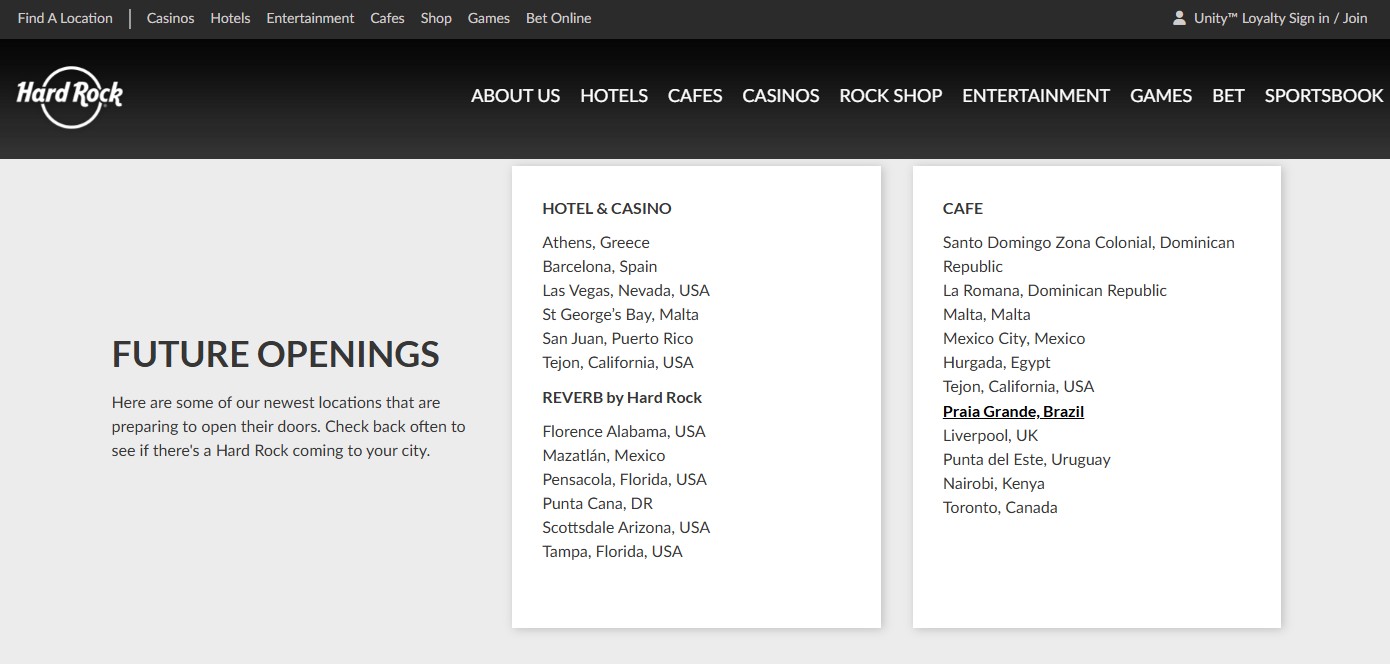This screenshot has width=1390, height=664.
Task: Select Tampa, Florida, USA listing
Action: coord(613,551)
